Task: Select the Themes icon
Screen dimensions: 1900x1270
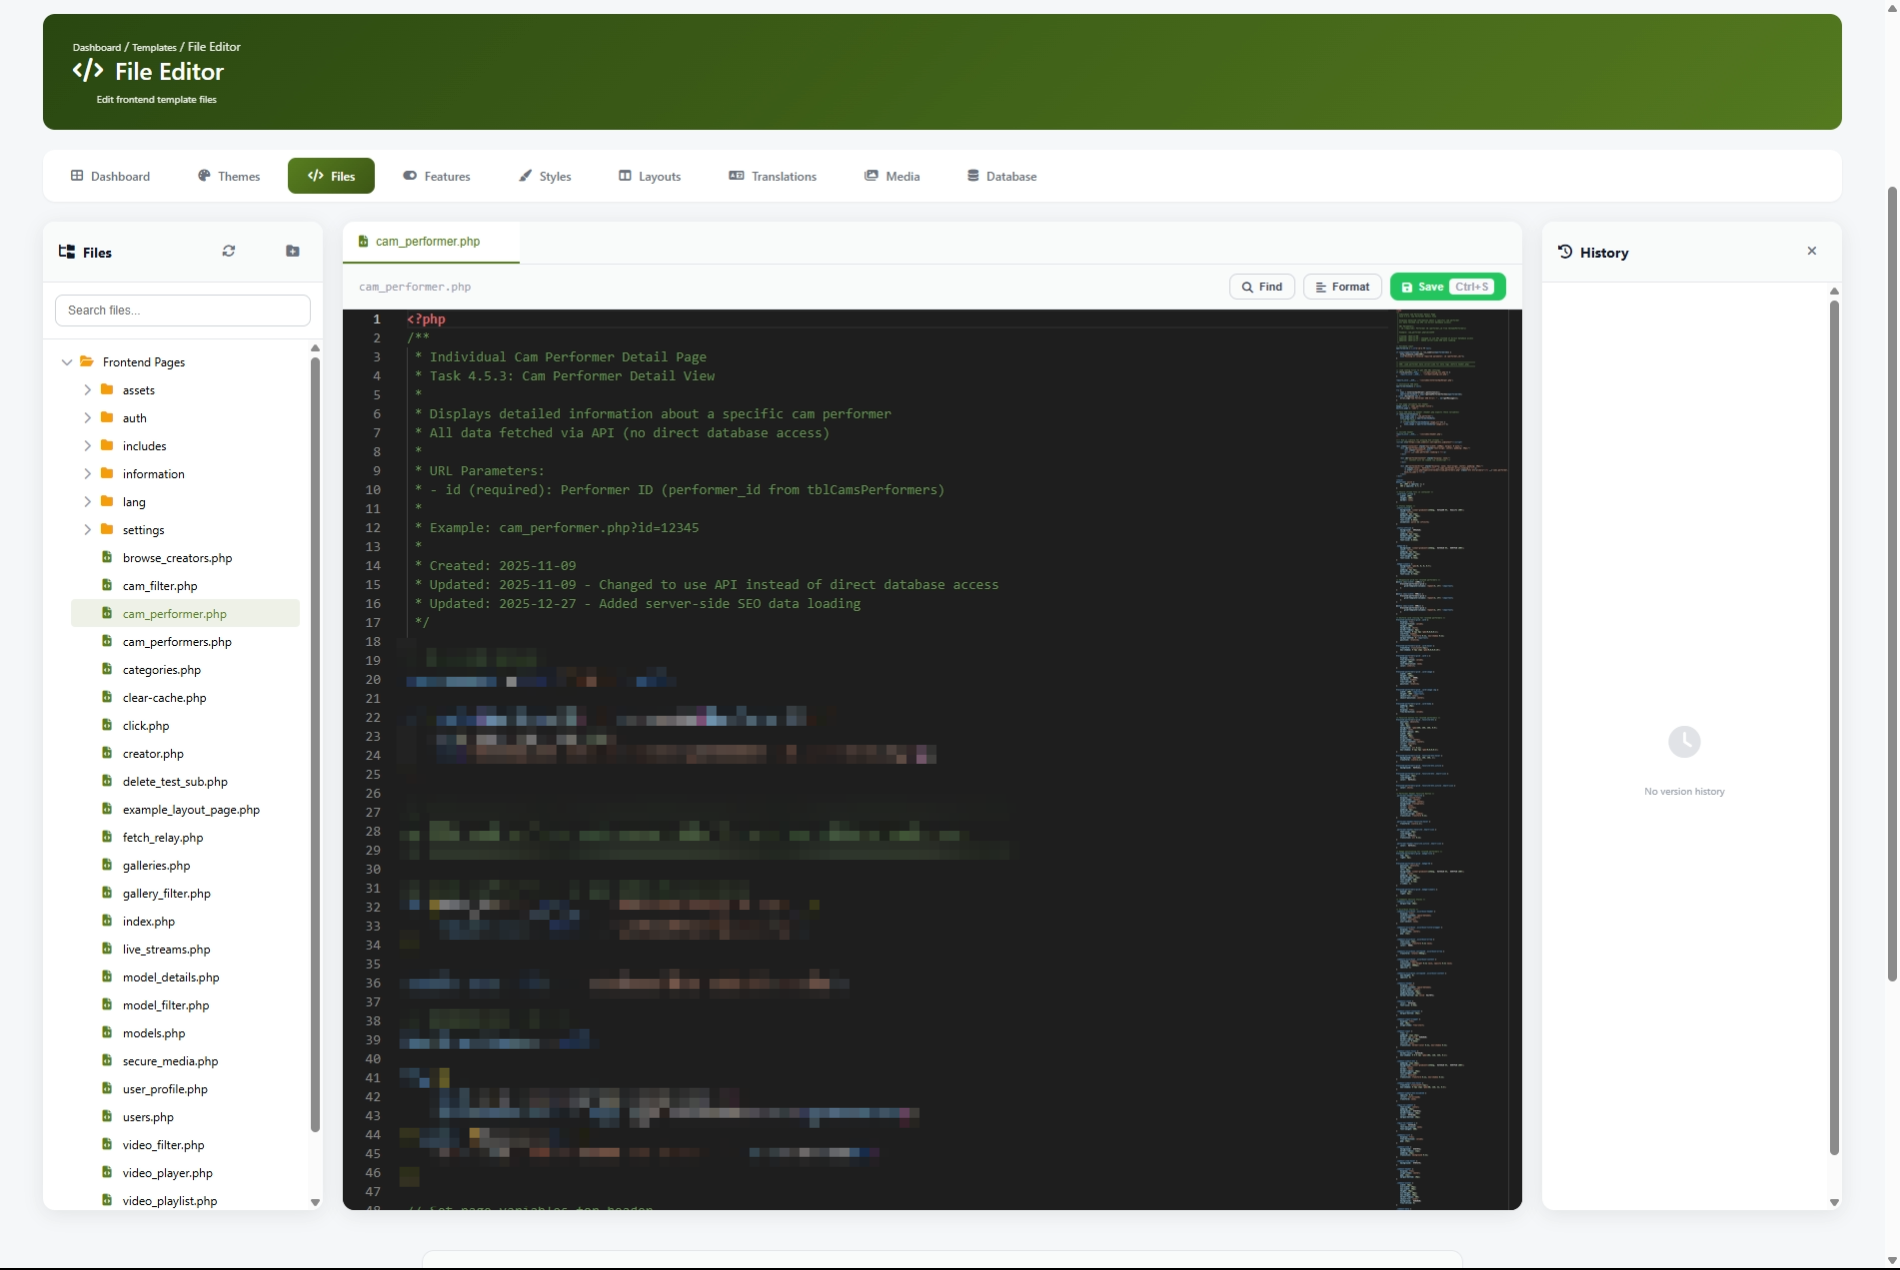Action: (203, 175)
